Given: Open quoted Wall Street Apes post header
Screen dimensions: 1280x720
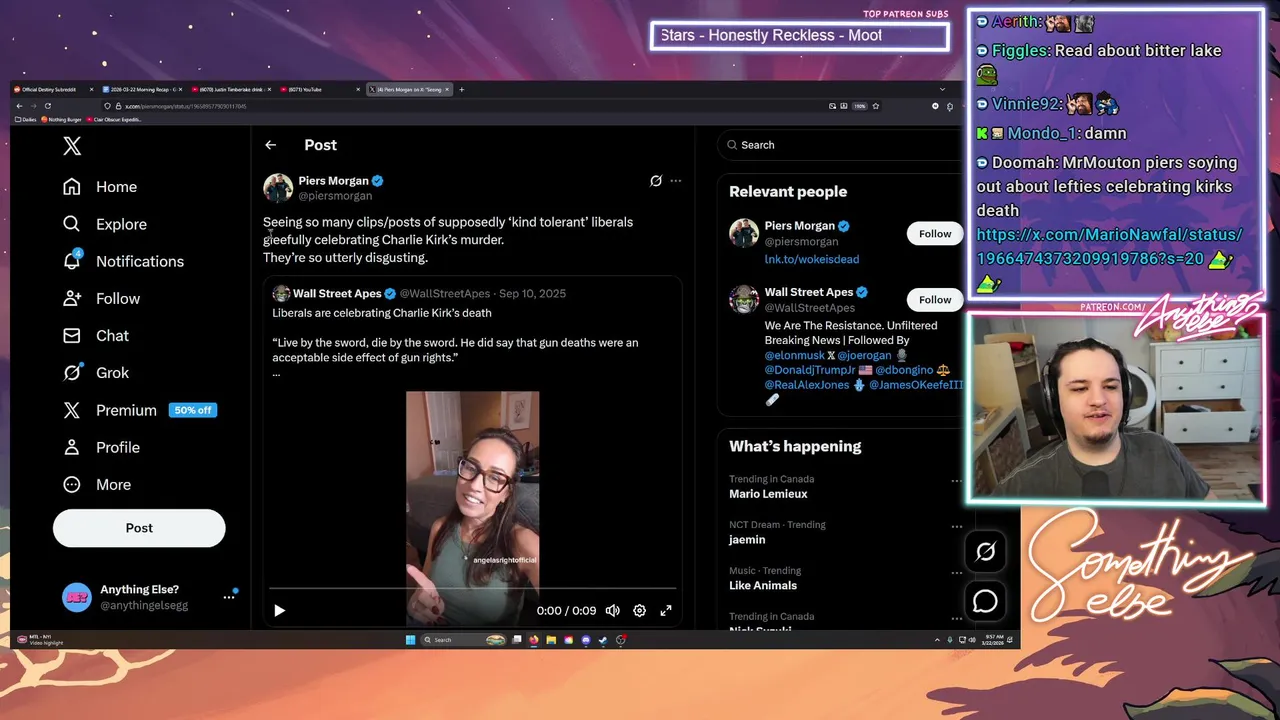Looking at the screenshot, I should click(x=419, y=293).
